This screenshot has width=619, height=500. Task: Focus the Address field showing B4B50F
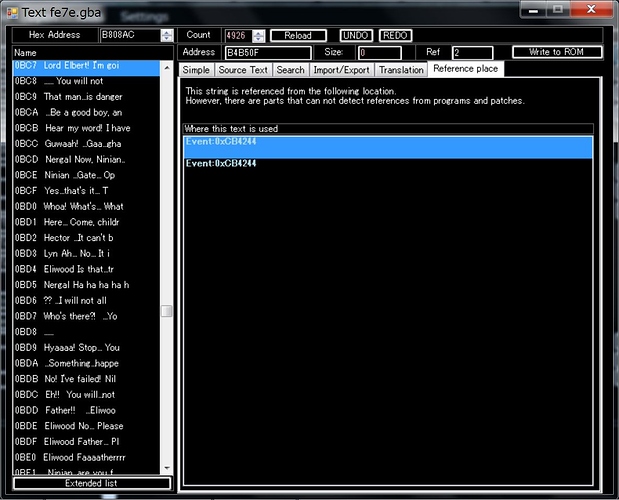point(264,52)
